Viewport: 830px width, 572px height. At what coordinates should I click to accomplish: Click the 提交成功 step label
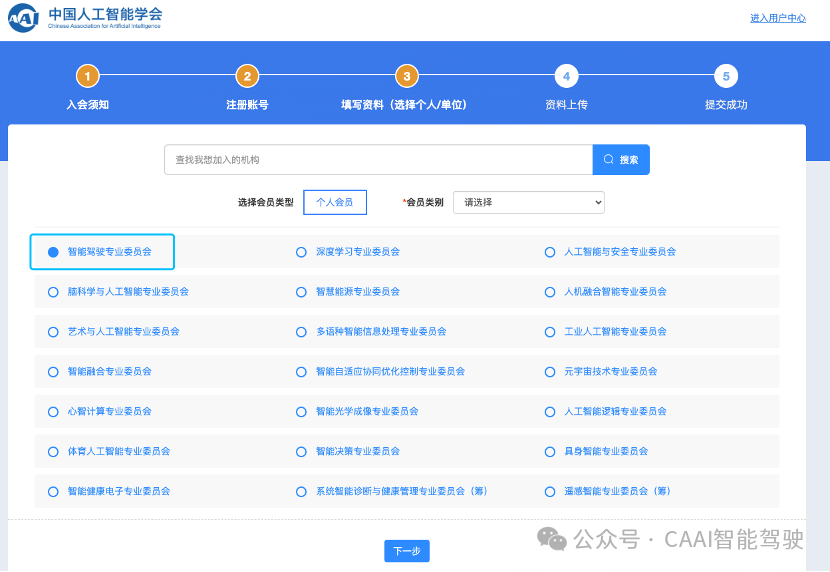coord(726,105)
